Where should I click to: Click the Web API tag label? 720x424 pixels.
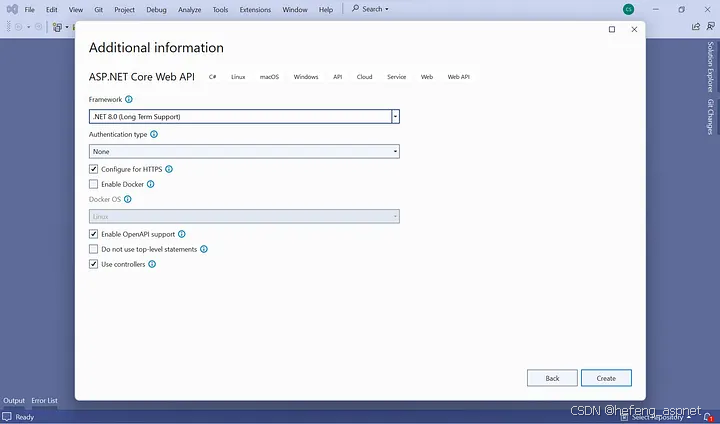tap(459, 77)
